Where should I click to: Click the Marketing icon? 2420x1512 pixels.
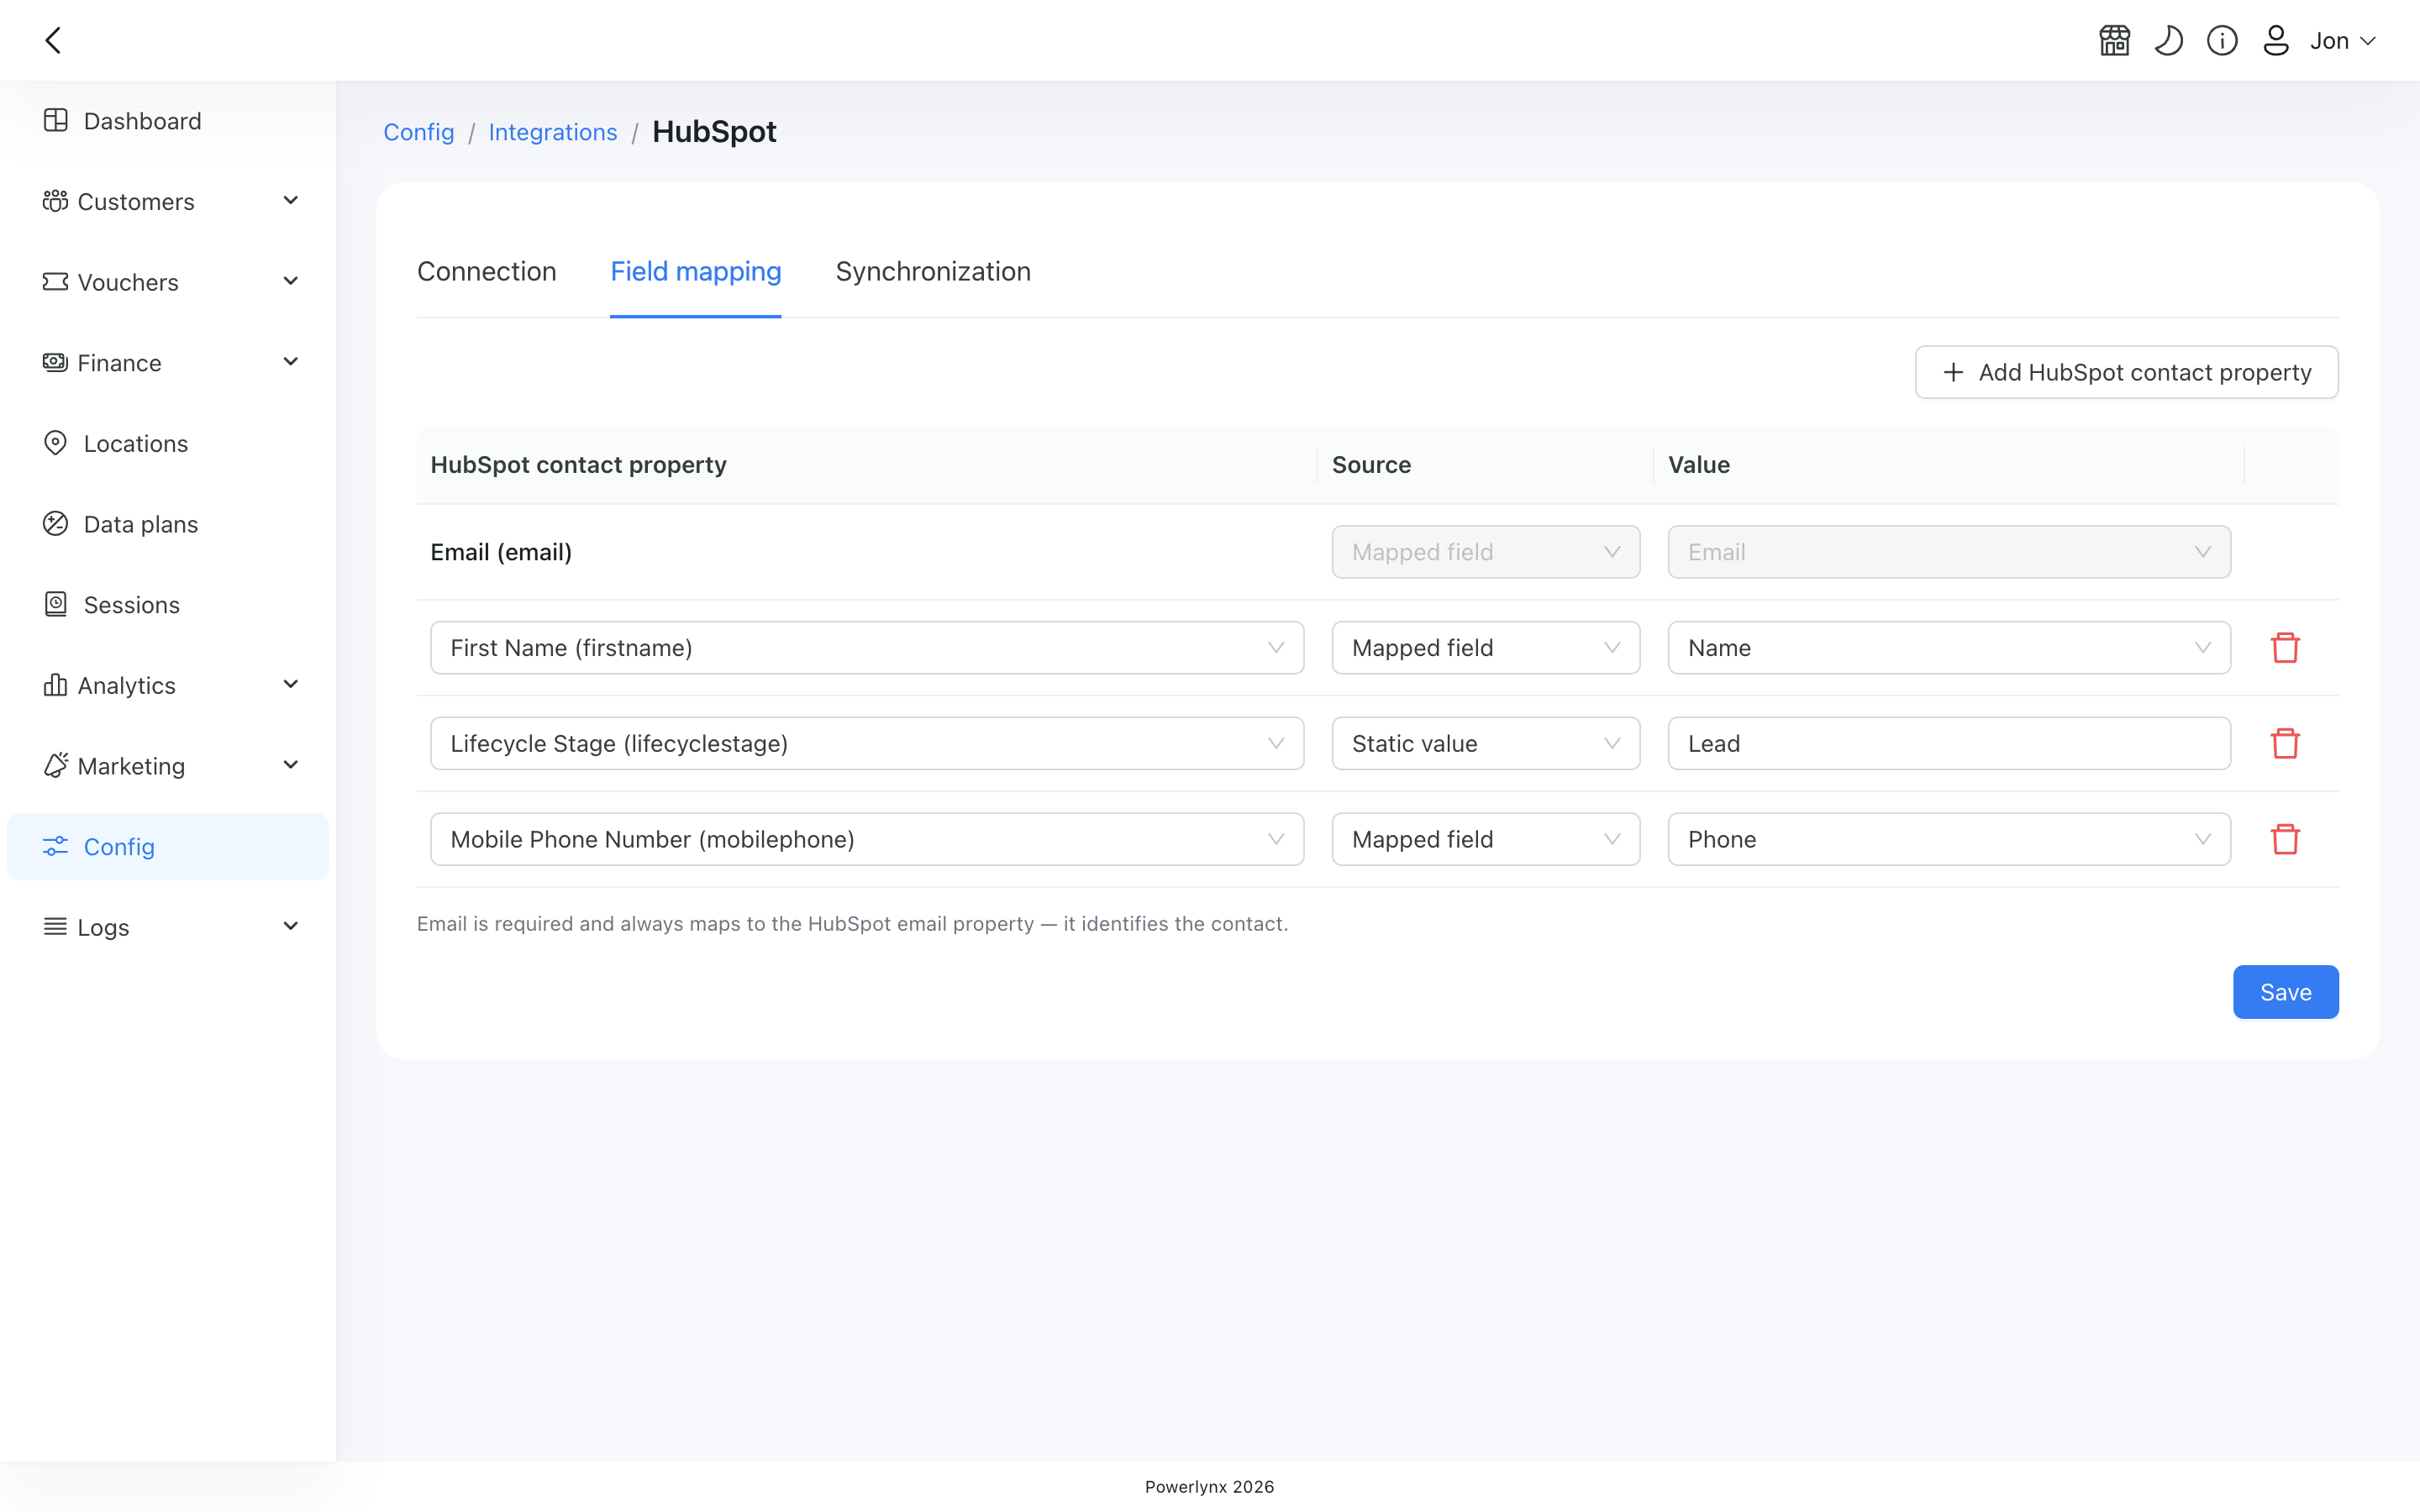tap(56, 765)
